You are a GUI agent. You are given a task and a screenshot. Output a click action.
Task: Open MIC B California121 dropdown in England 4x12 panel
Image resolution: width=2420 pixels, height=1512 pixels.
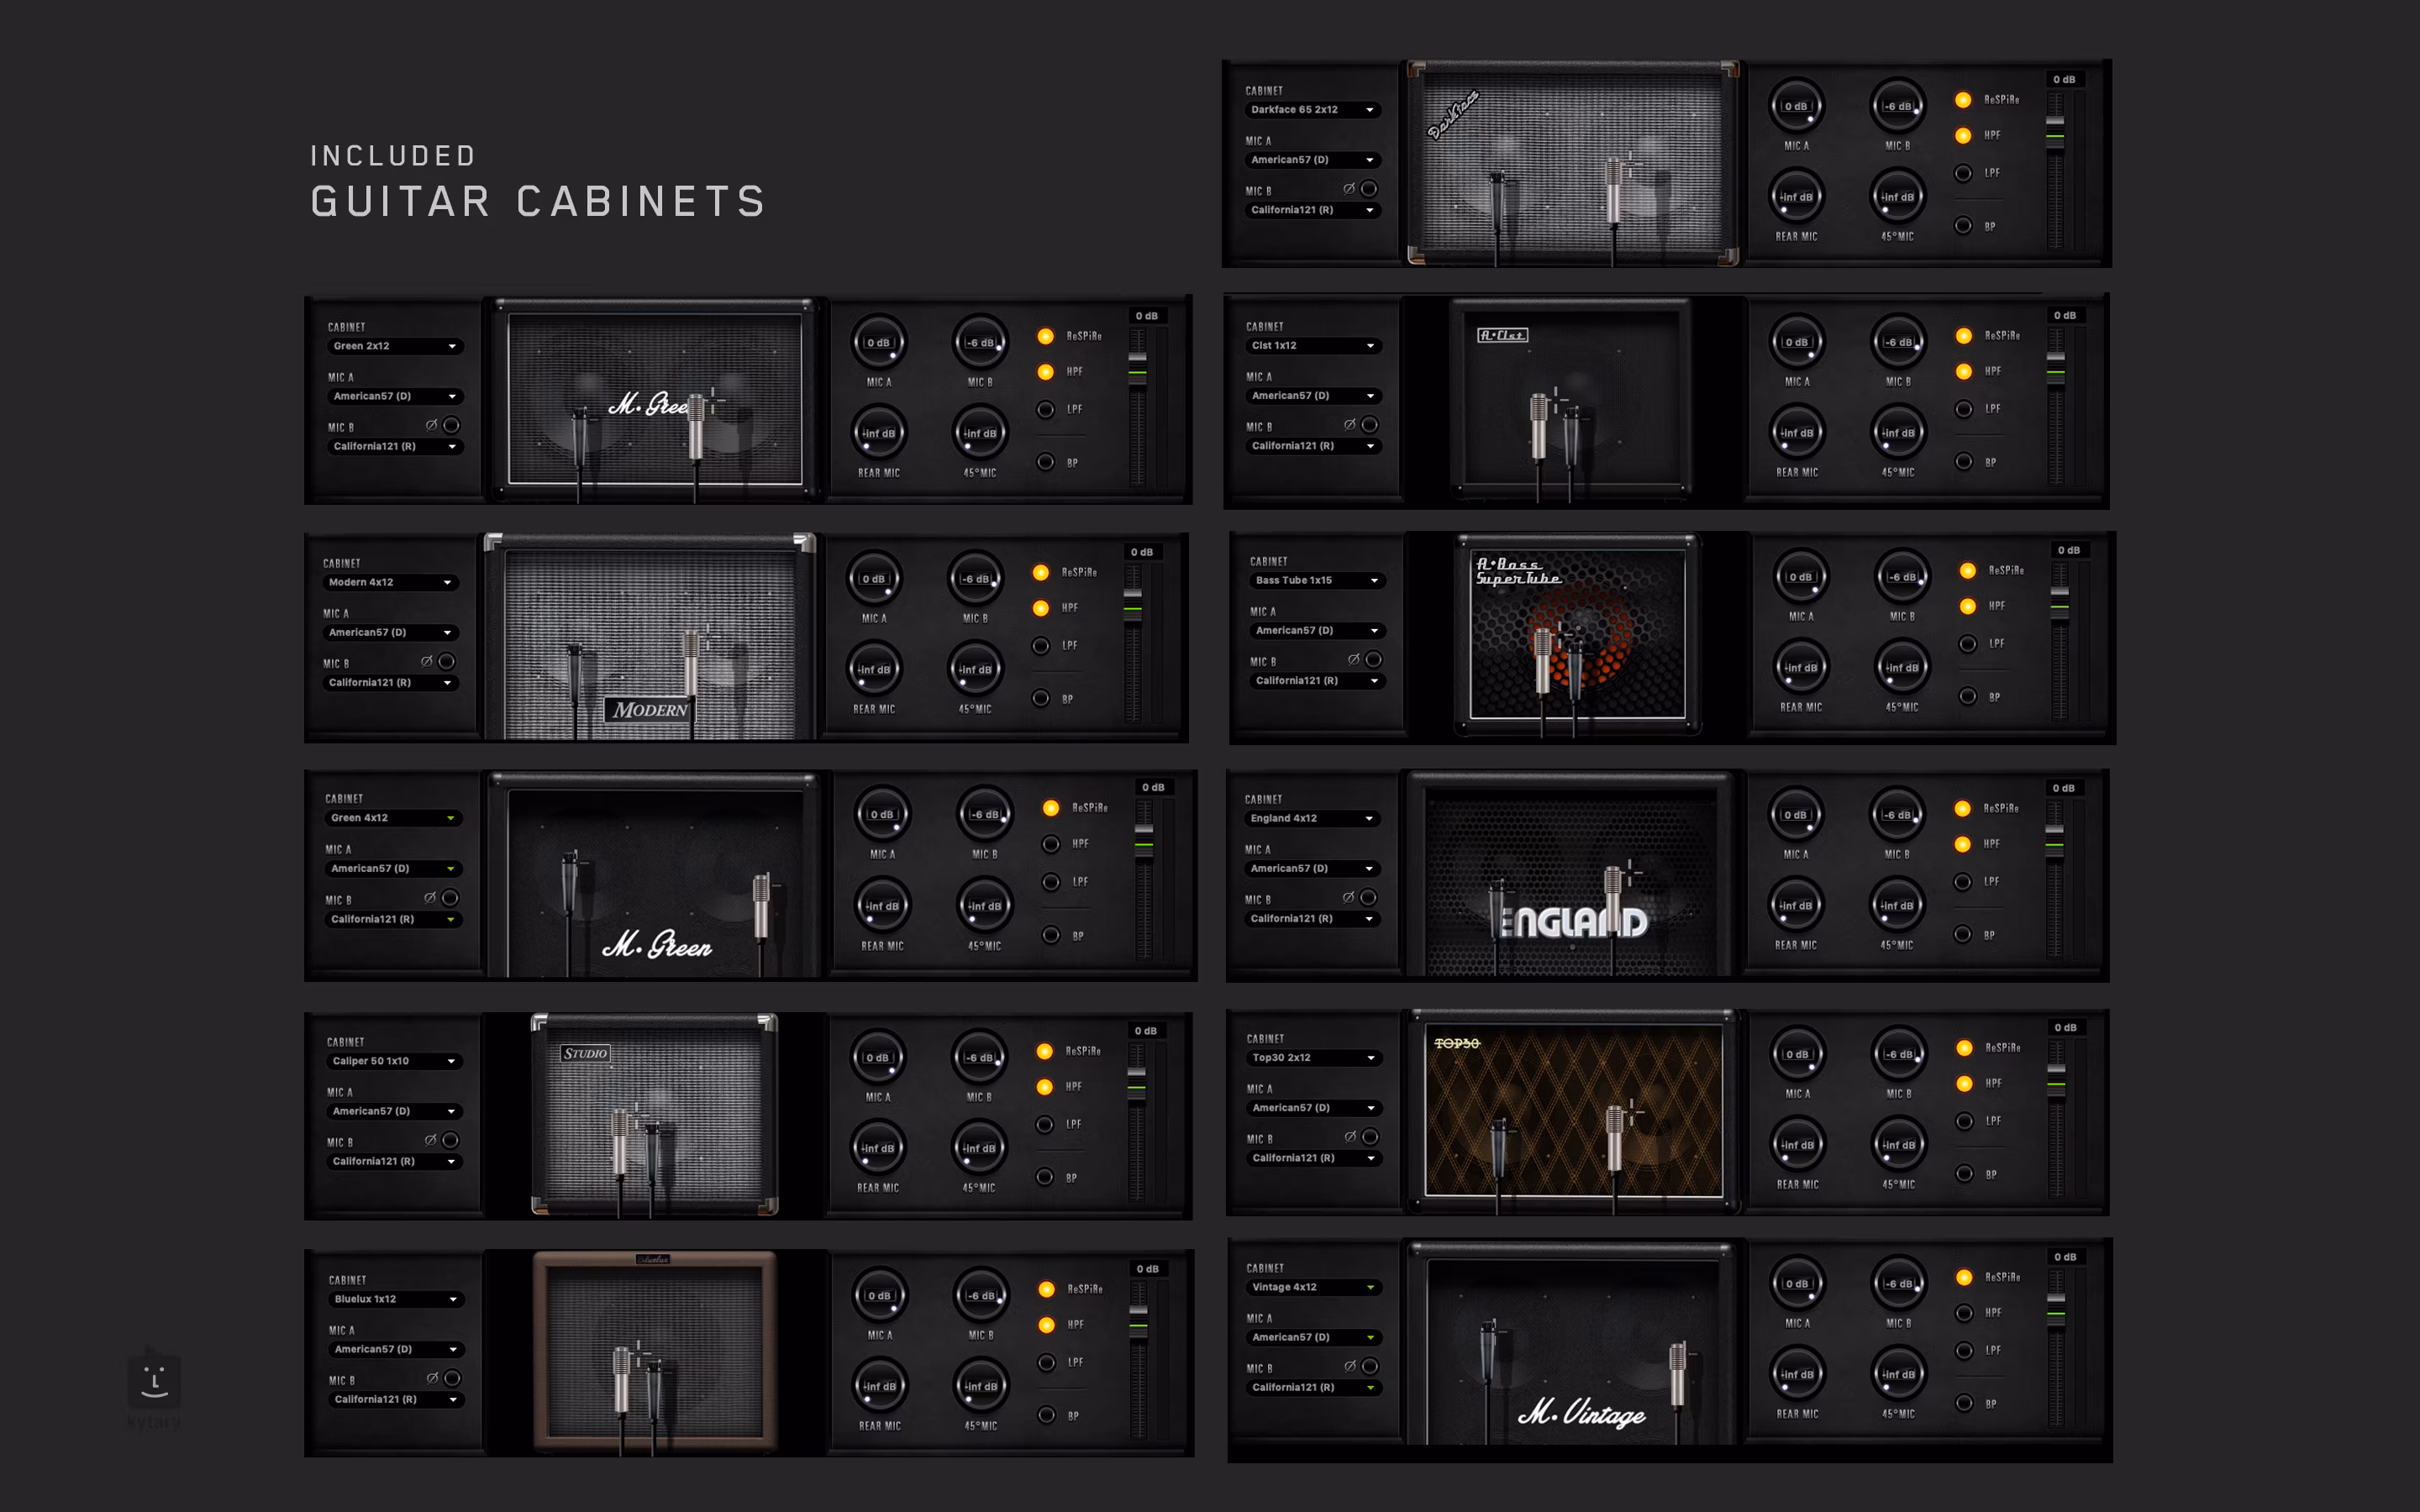coord(1312,918)
